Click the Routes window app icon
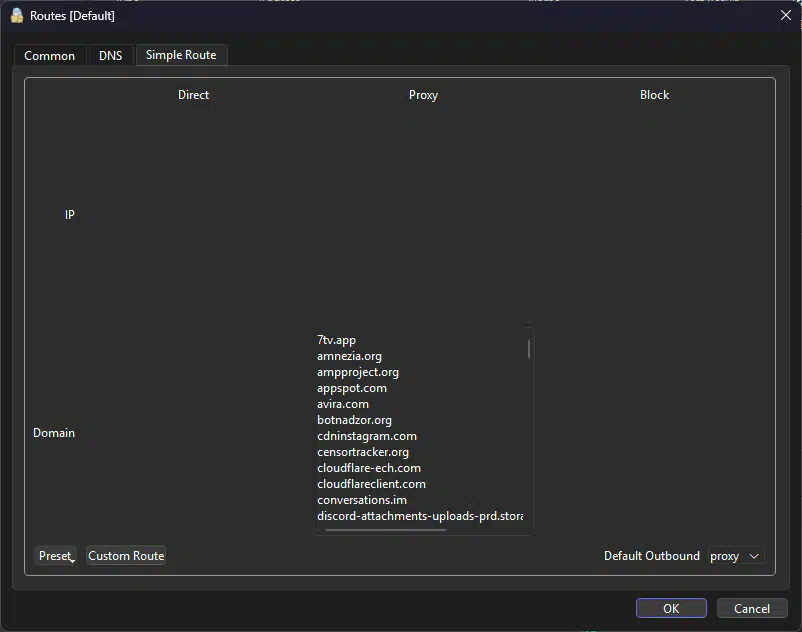Viewport: 802px width, 632px height. tap(17, 15)
